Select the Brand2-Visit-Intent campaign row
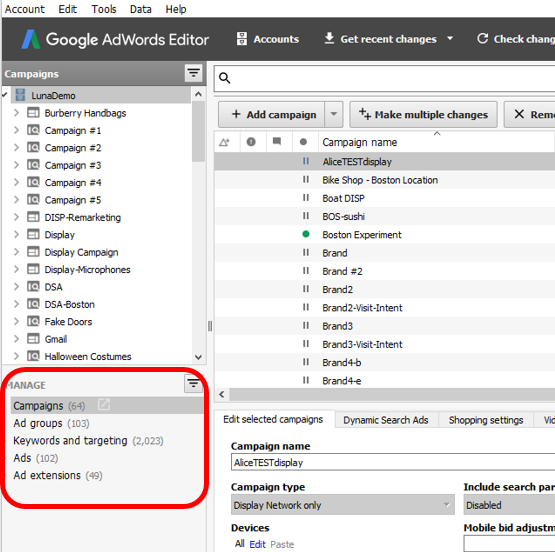This screenshot has height=552, width=555. pyautogui.click(x=385, y=307)
